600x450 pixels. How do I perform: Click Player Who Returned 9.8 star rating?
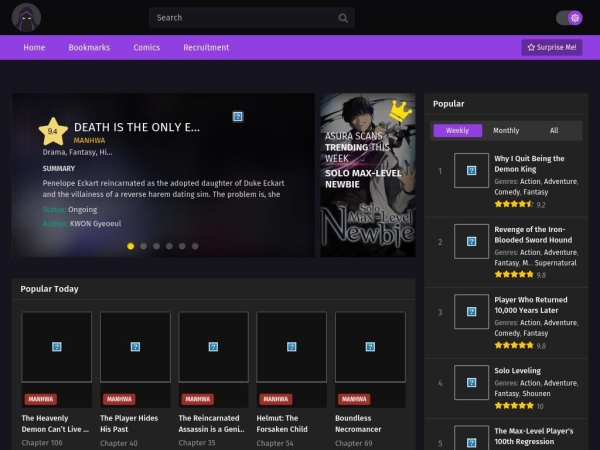520,346
